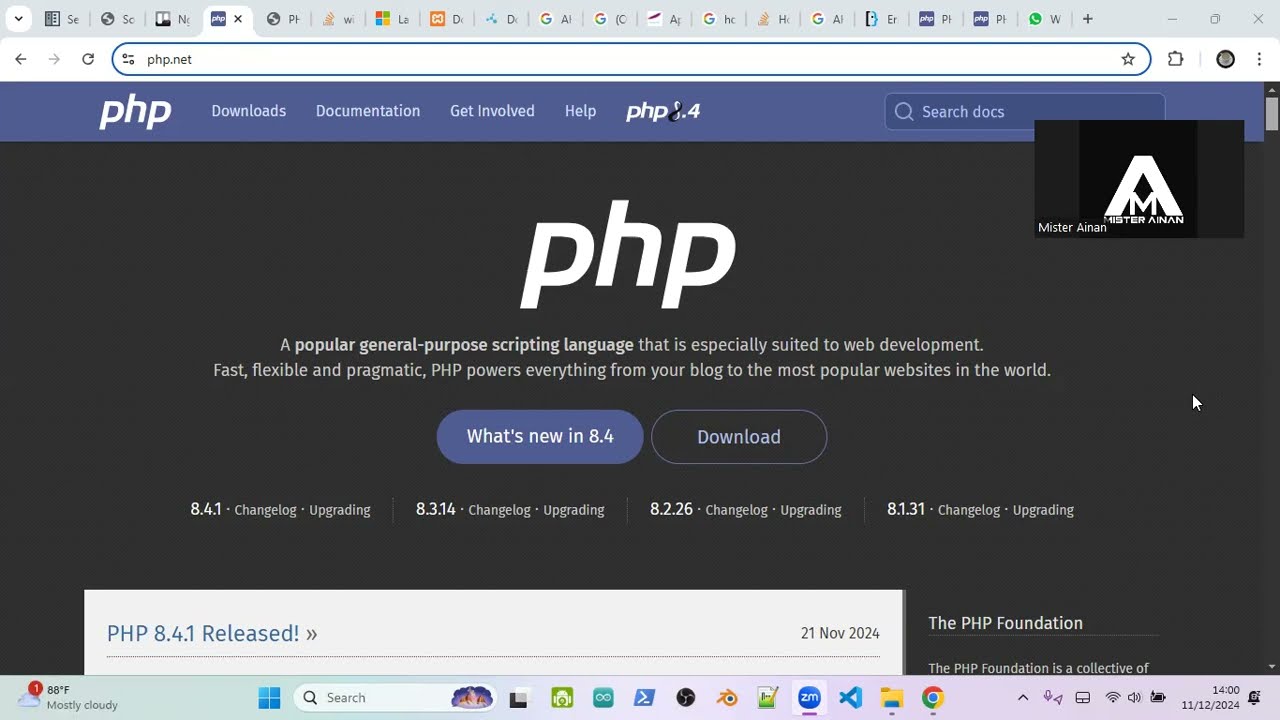Open the notification bell in system tray
The image size is (1280, 720).
[1254, 698]
